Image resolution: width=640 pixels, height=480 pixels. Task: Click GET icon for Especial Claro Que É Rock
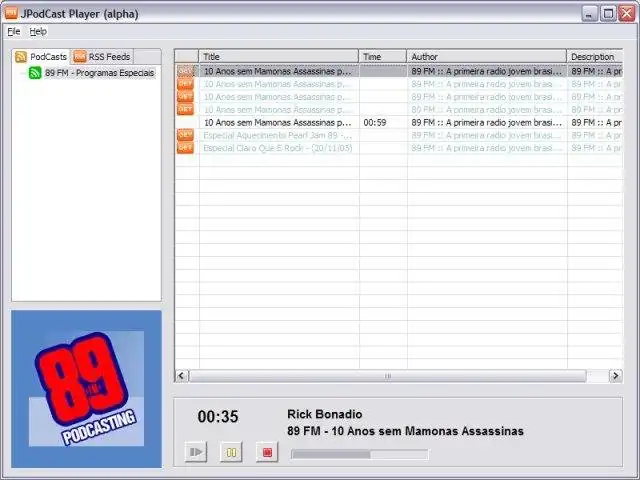pos(185,148)
